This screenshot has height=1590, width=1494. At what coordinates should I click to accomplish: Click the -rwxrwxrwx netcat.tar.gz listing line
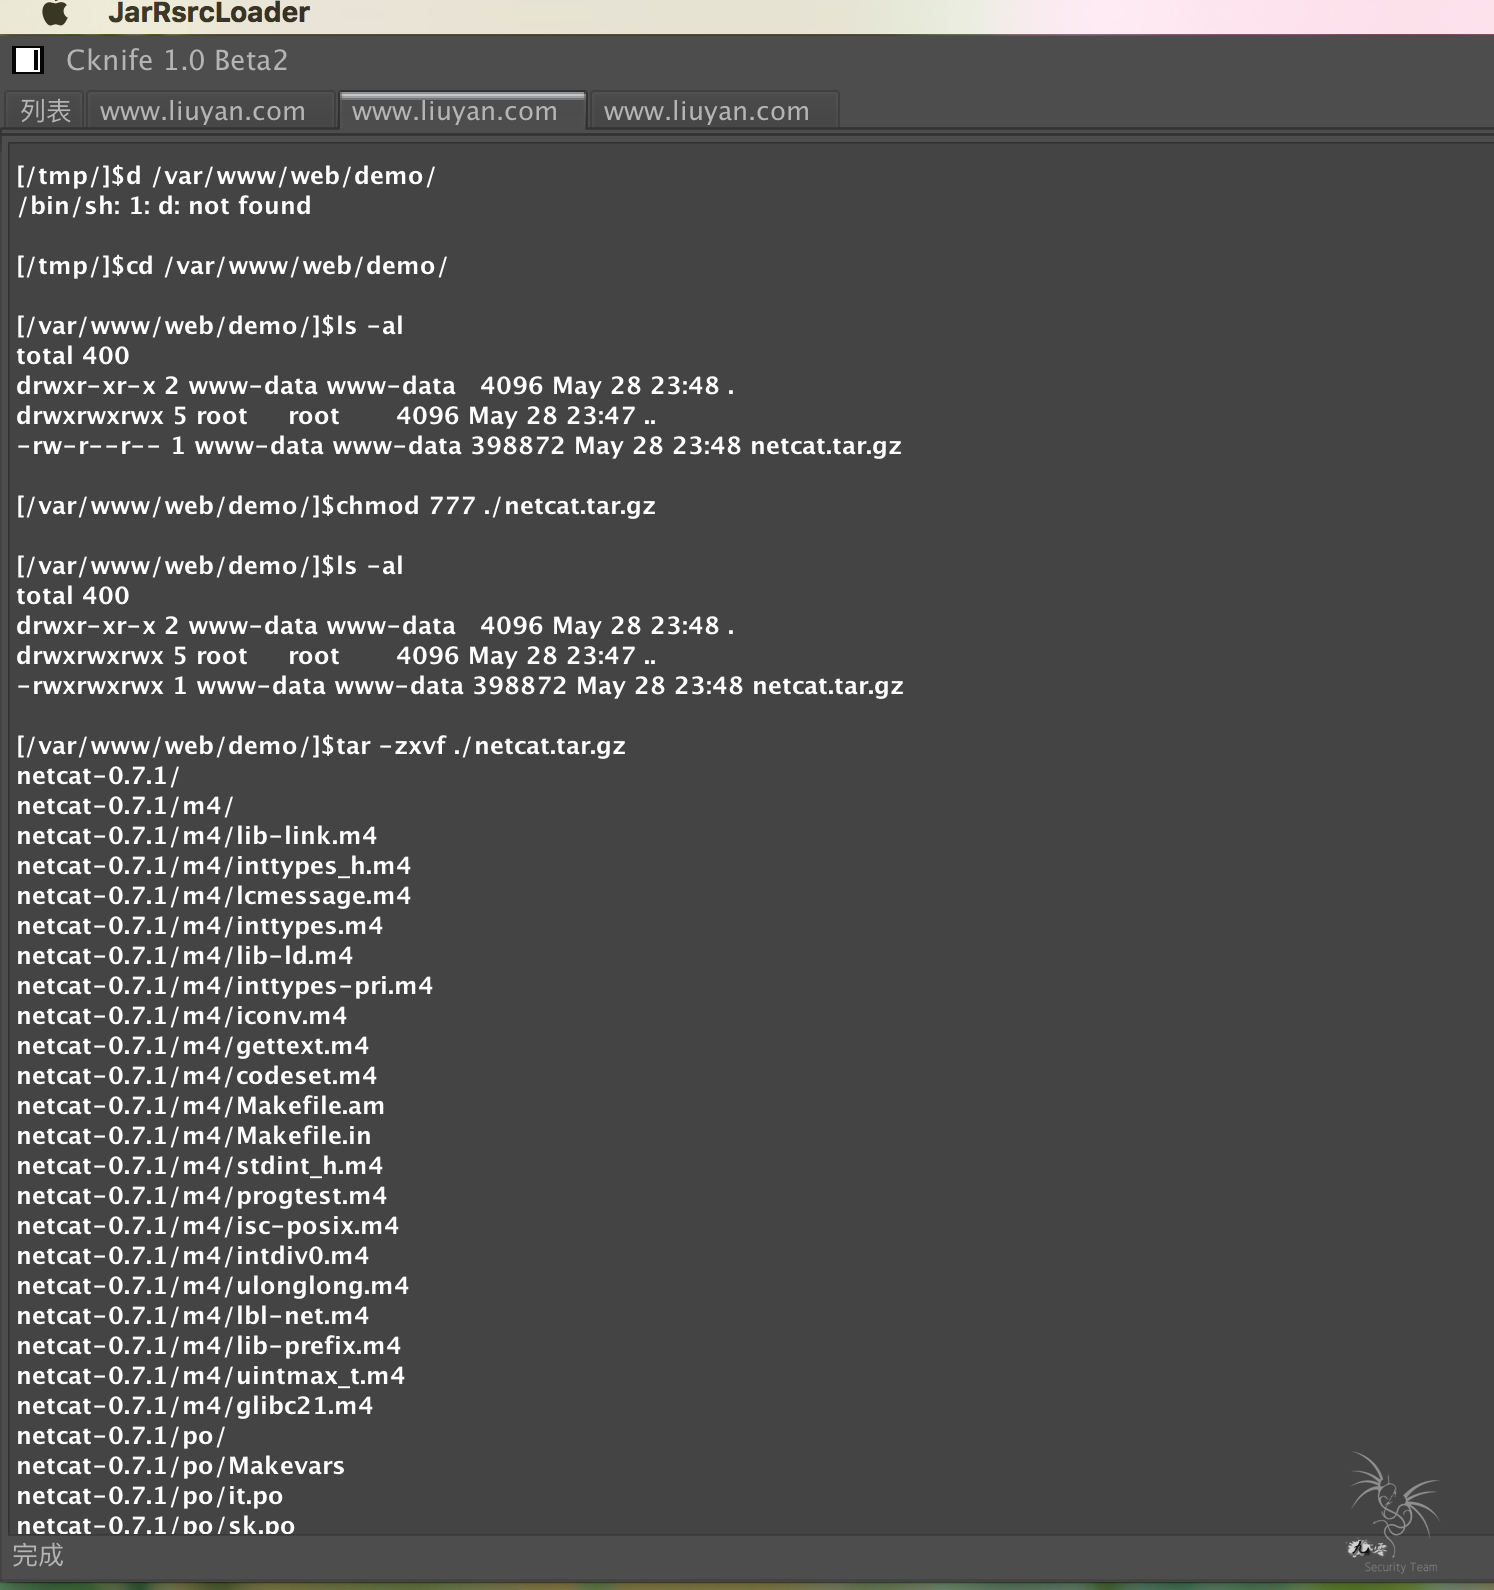pyautogui.click(x=460, y=686)
